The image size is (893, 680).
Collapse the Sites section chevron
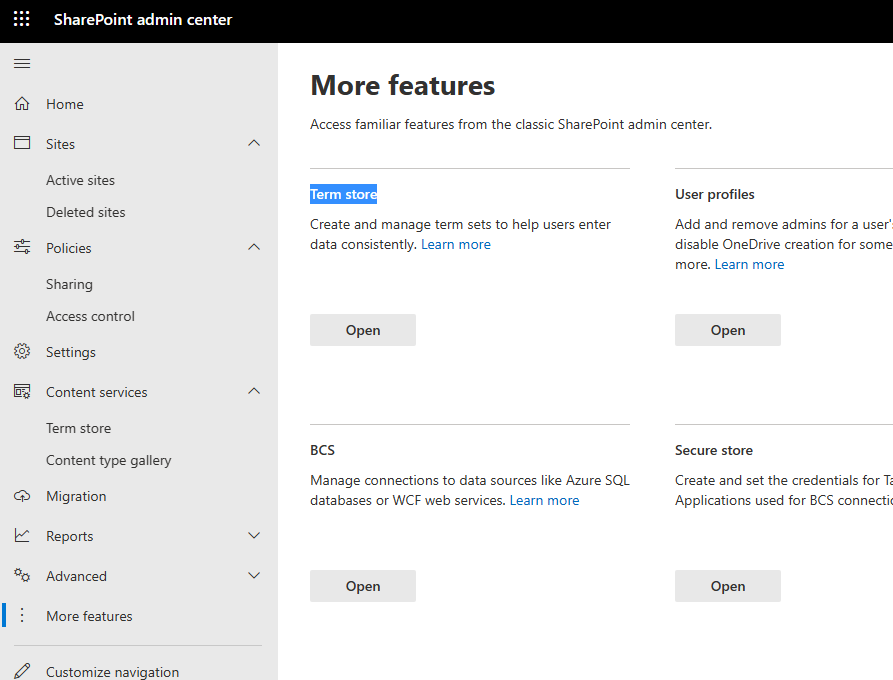[x=254, y=143]
